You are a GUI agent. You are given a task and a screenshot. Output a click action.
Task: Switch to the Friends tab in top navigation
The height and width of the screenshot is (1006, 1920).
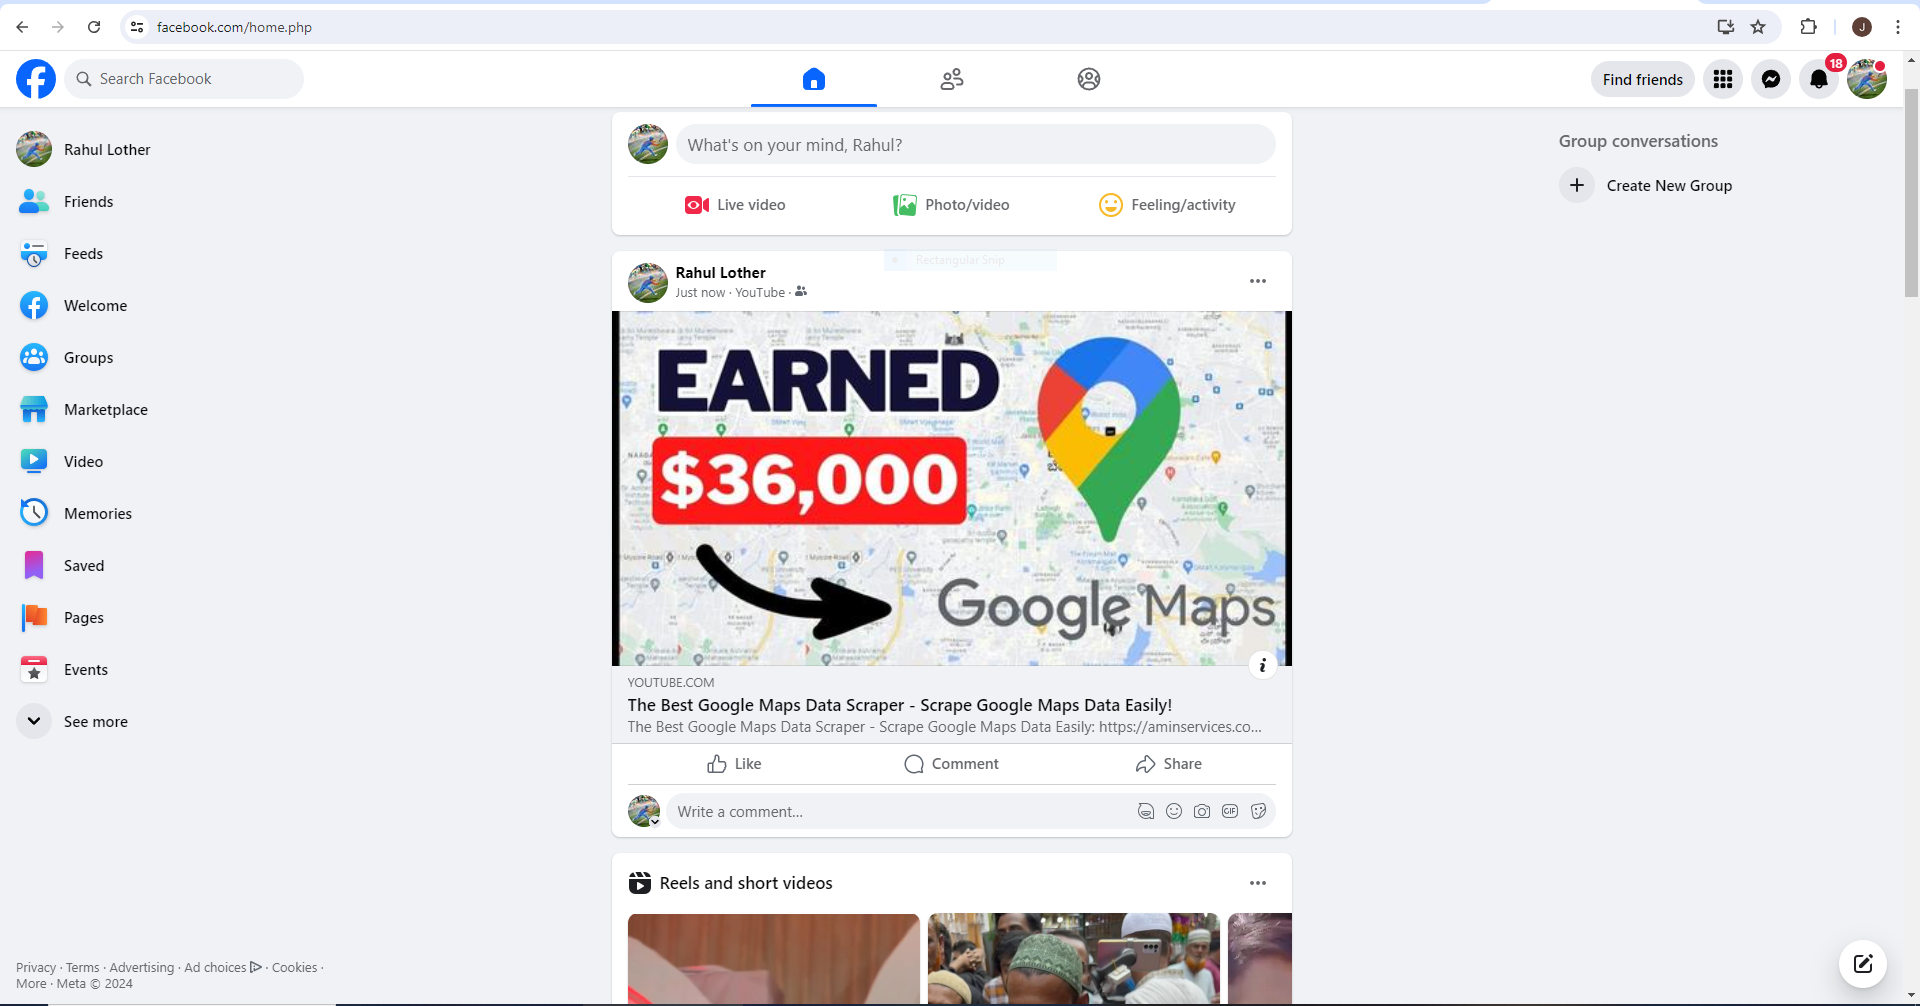[x=952, y=79]
